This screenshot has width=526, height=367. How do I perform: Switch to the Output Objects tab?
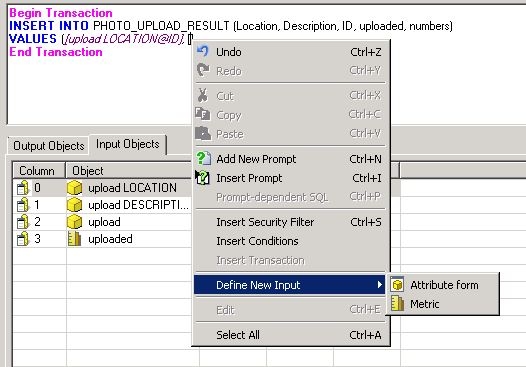pyautogui.click(x=49, y=146)
